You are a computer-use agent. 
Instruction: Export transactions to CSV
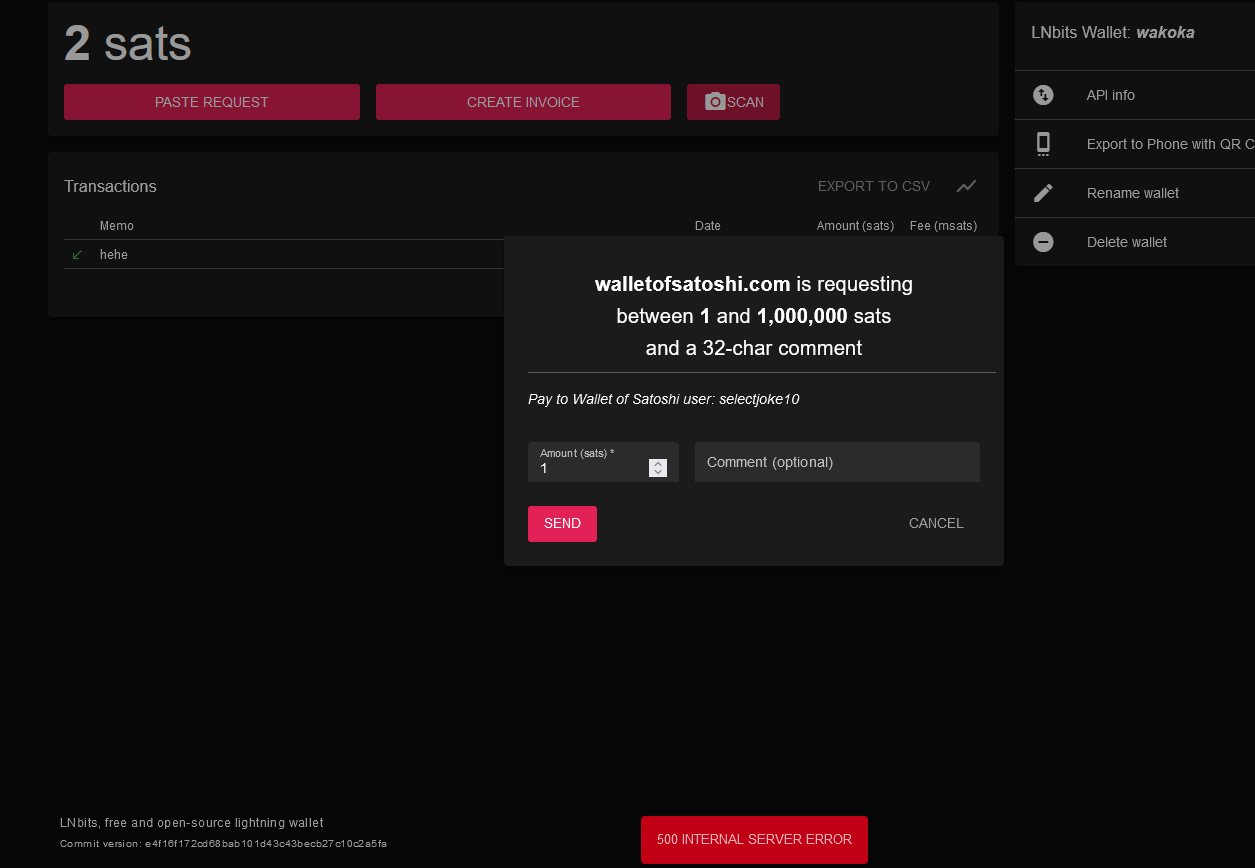[x=873, y=186]
